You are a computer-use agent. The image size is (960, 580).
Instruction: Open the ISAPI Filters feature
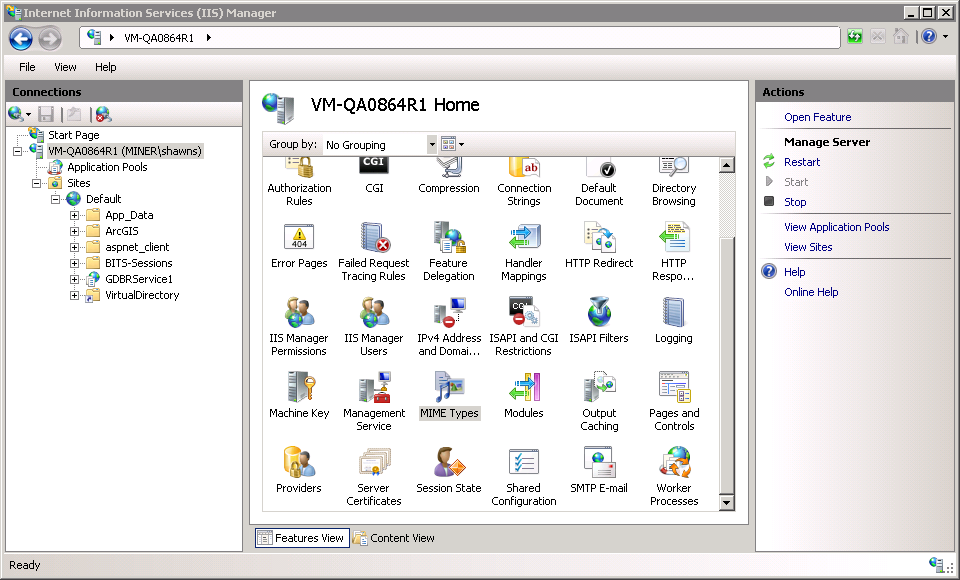(599, 313)
